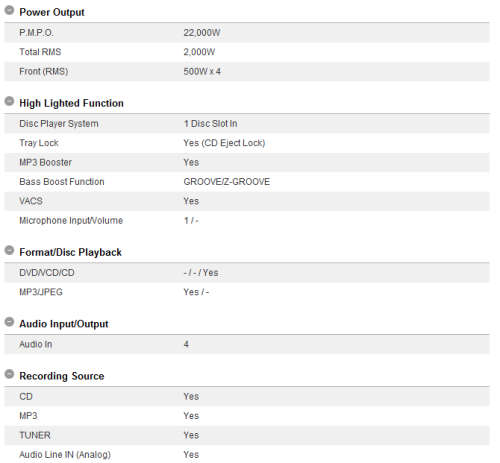Click the Format/Disc Playback heading
Image resolution: width=500 pixels, height=463 pixels.
(70, 252)
